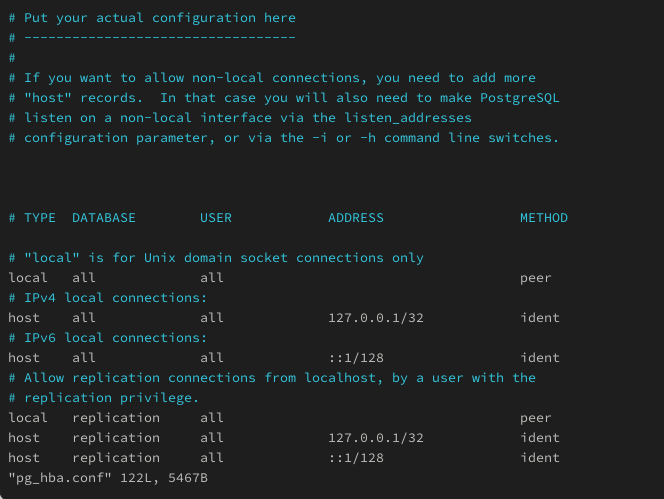This screenshot has width=664, height=499.
Task: Click the 'non-local connections' comment line
Action: click(x=272, y=78)
